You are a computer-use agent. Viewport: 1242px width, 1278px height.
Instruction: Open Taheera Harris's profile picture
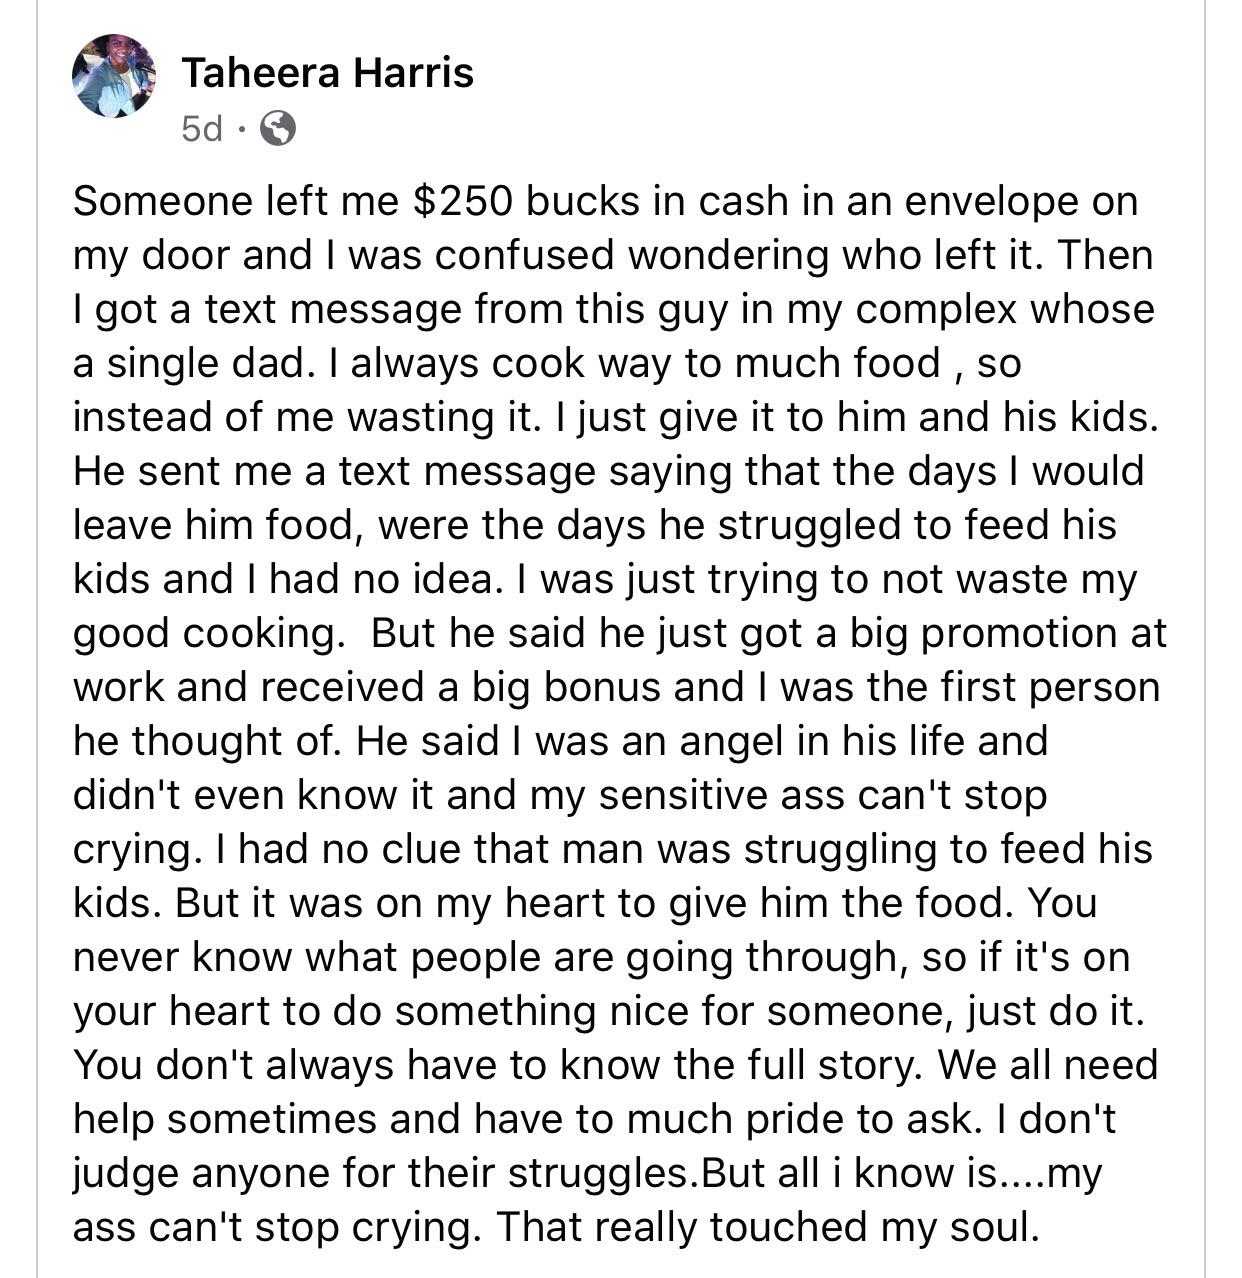tap(114, 77)
